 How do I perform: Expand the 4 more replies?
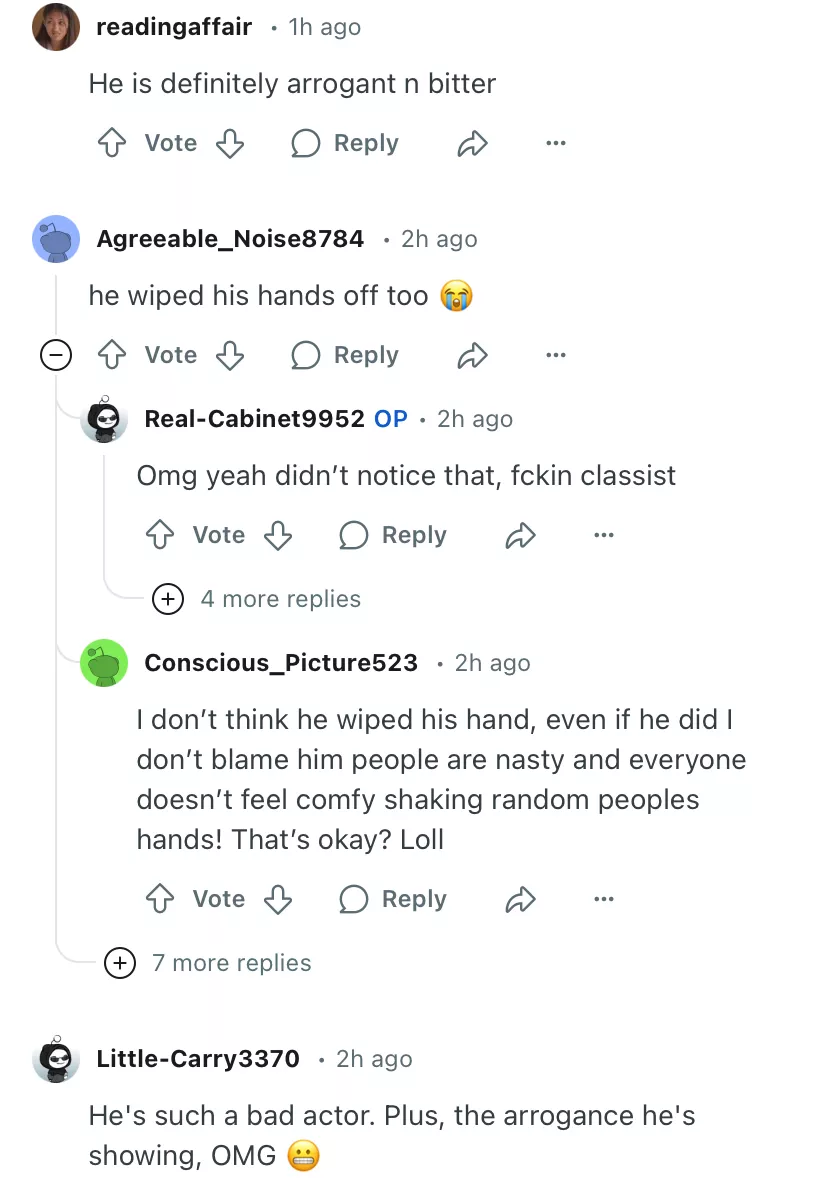[x=167, y=599]
